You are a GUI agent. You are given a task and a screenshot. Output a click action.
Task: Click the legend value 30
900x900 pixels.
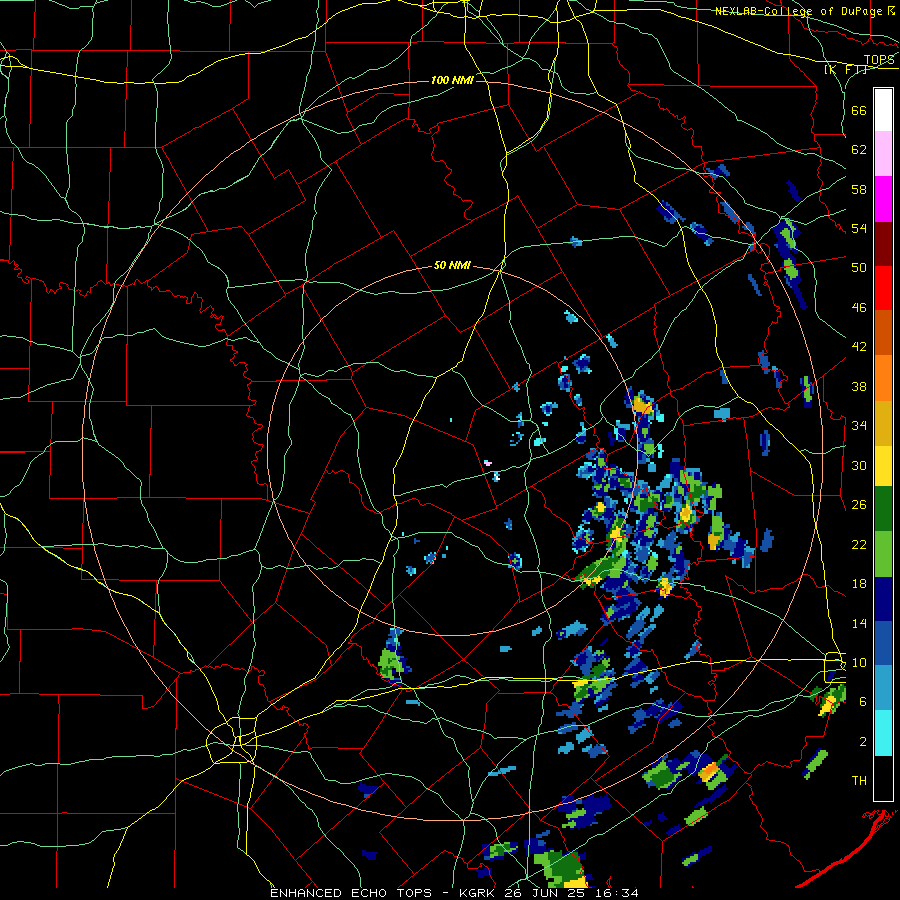(859, 465)
